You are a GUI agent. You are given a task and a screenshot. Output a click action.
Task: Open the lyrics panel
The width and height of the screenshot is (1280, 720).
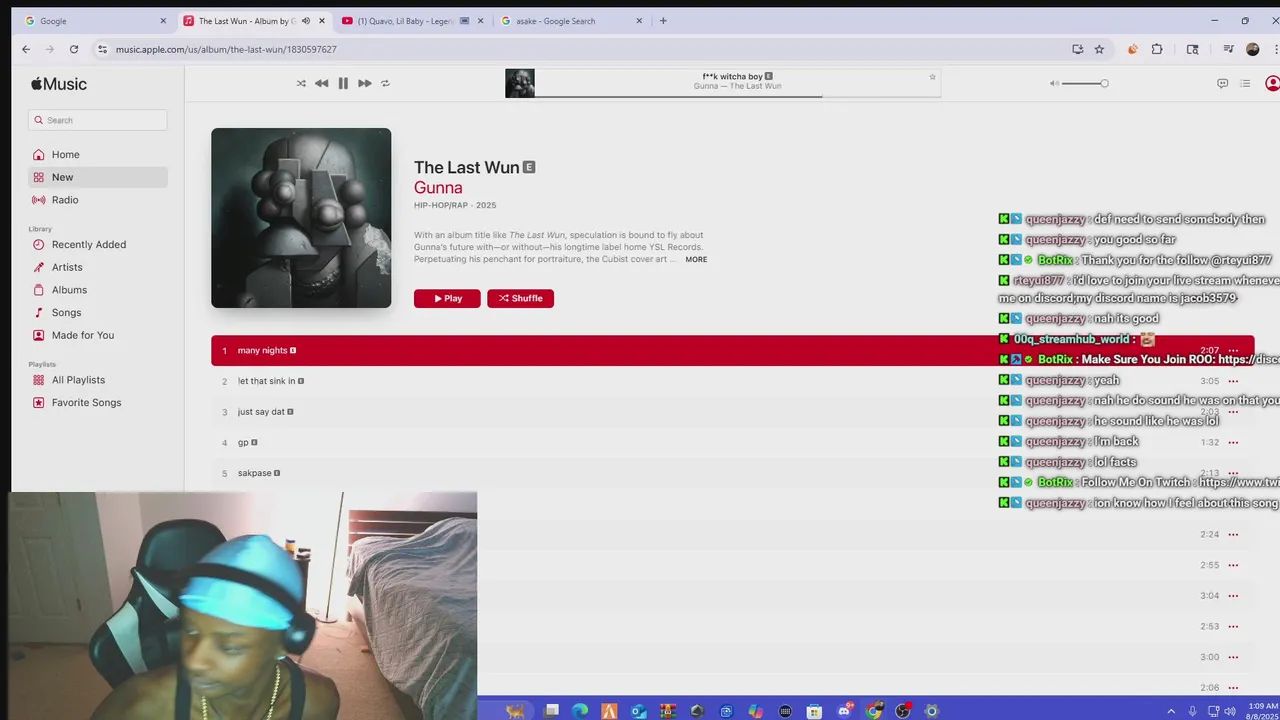[x=1222, y=83]
